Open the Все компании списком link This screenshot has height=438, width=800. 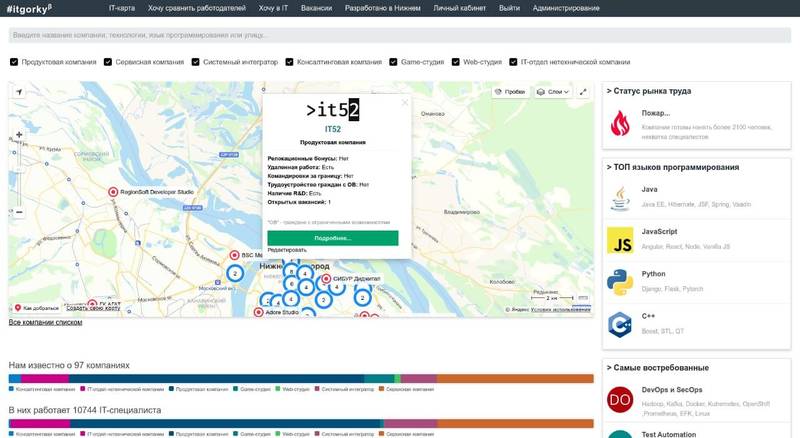[45, 322]
